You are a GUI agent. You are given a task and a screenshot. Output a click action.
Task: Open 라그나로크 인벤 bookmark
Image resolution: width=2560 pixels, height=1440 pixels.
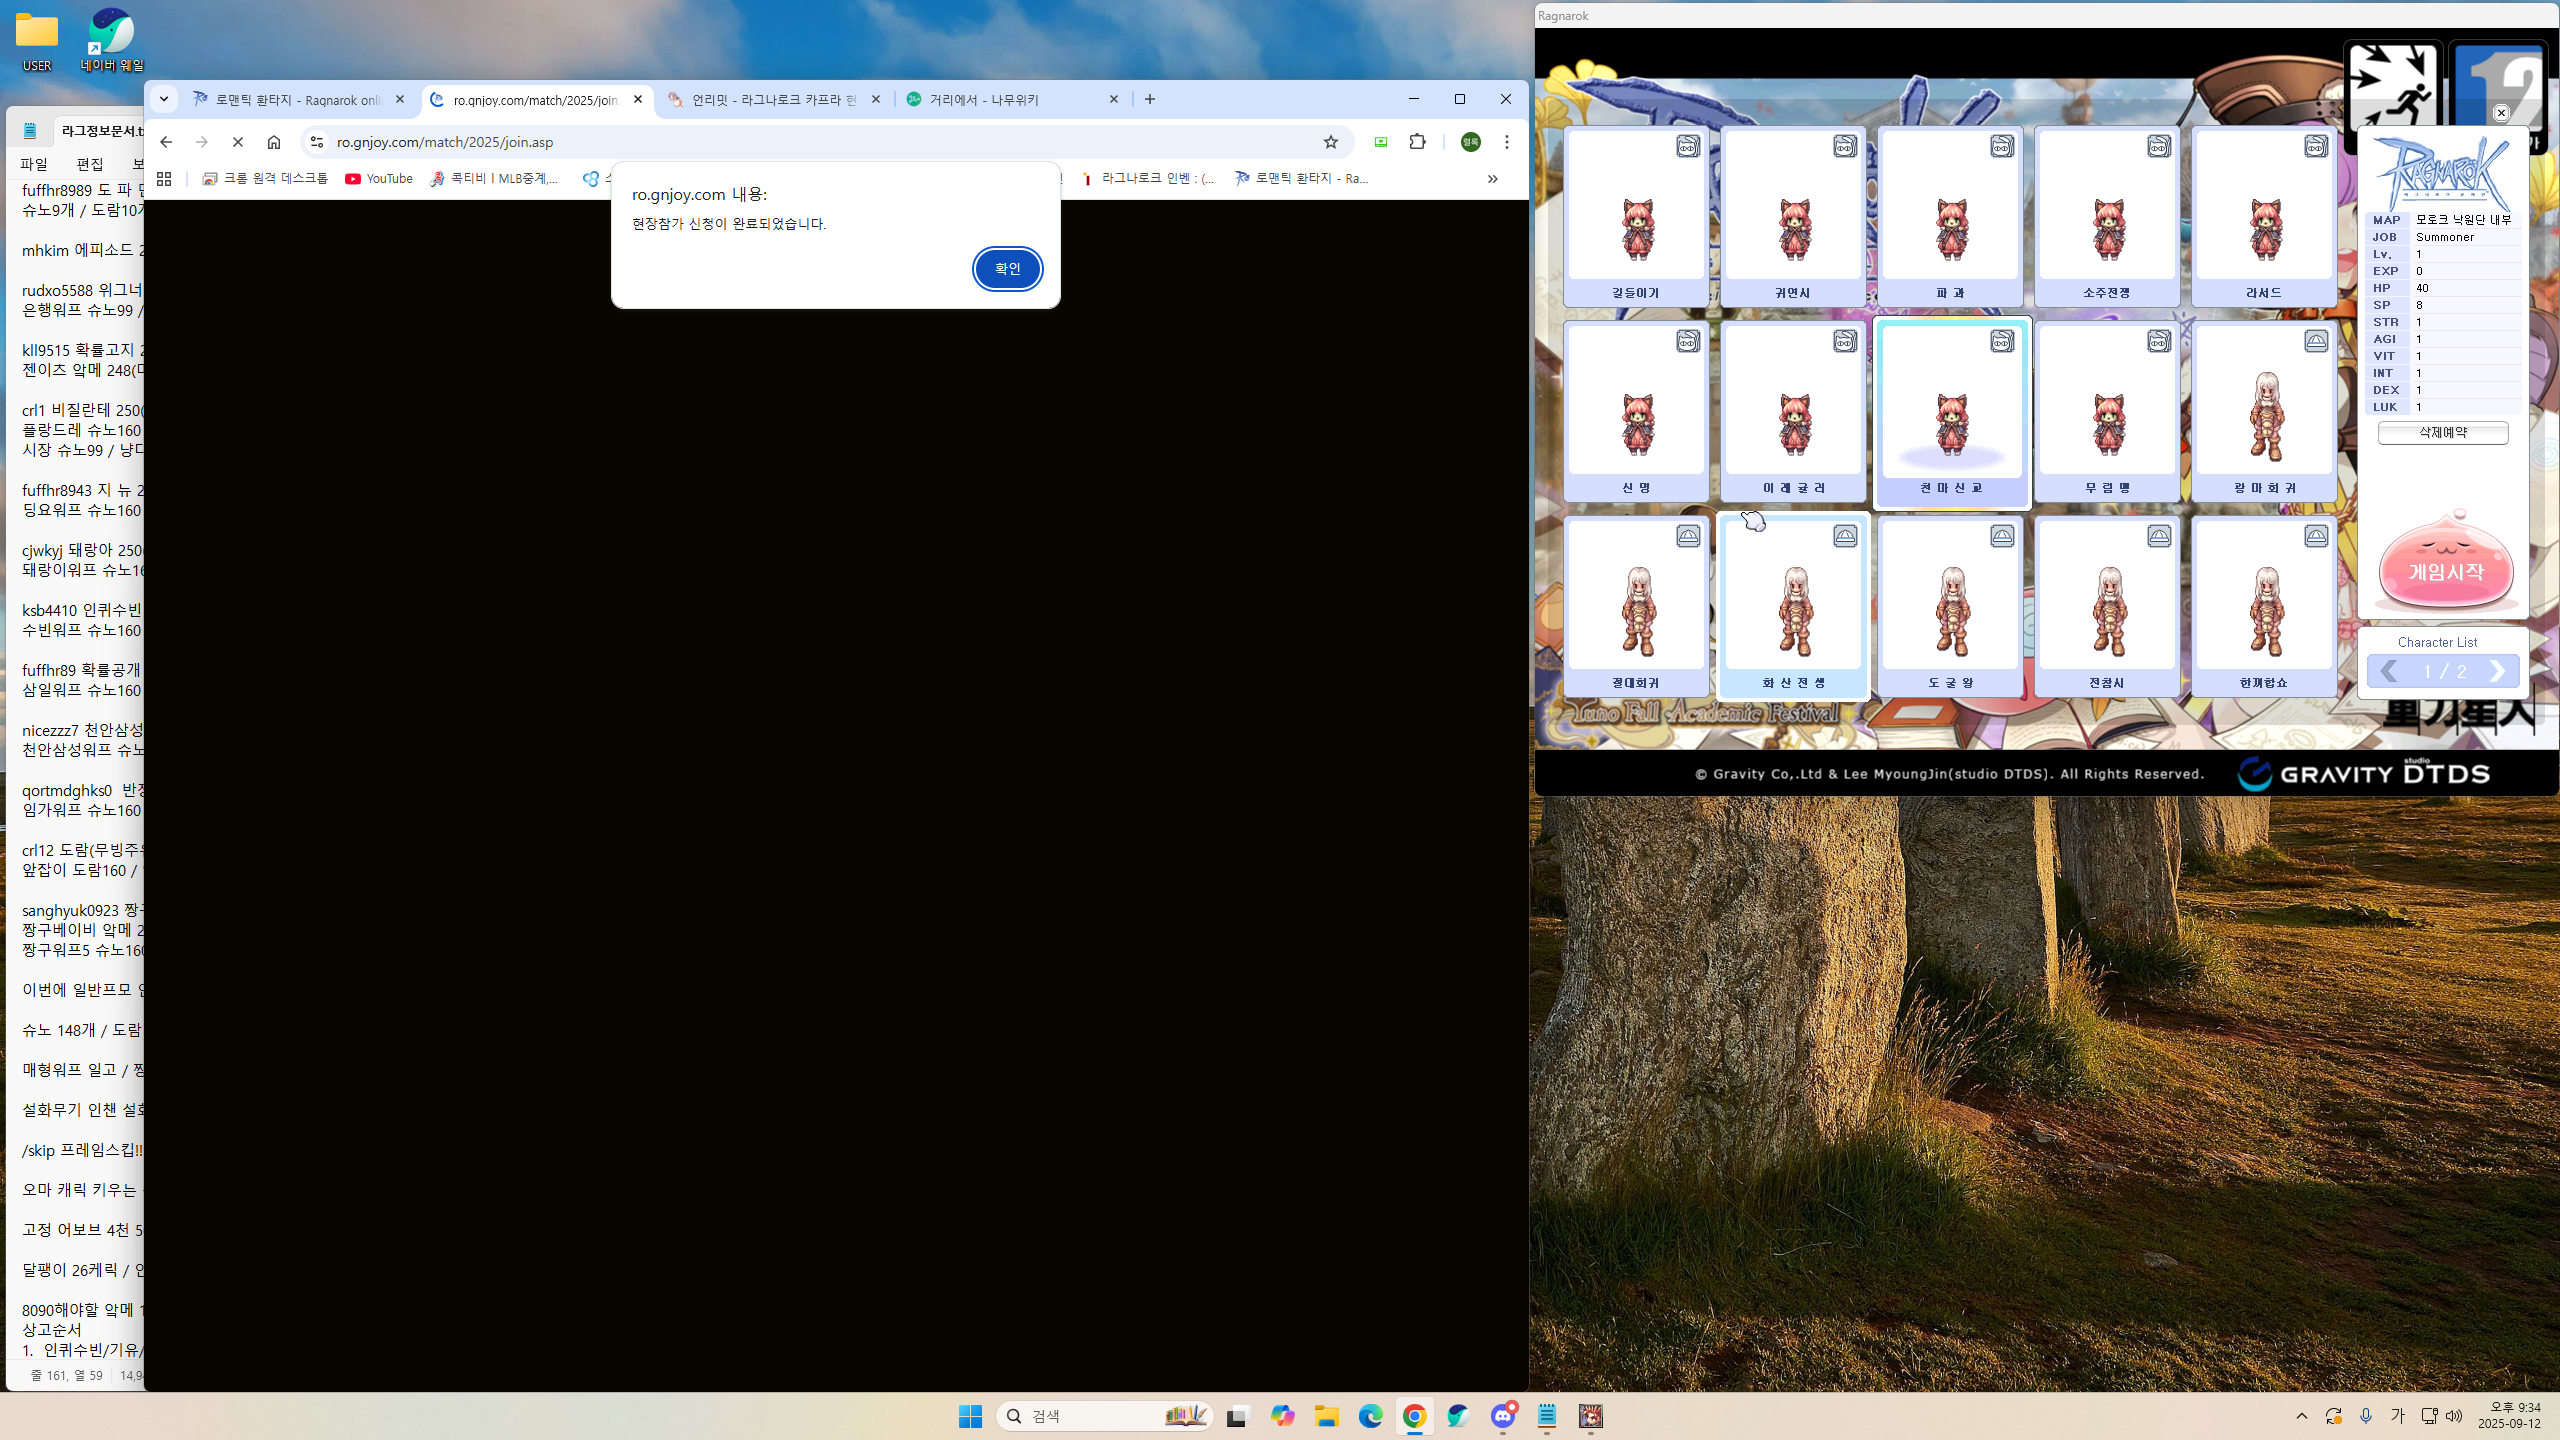click(1148, 178)
